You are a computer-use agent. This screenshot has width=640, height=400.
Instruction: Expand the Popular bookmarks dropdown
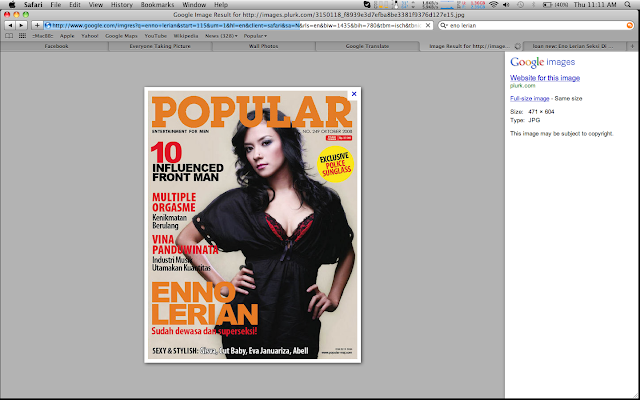(x=255, y=36)
